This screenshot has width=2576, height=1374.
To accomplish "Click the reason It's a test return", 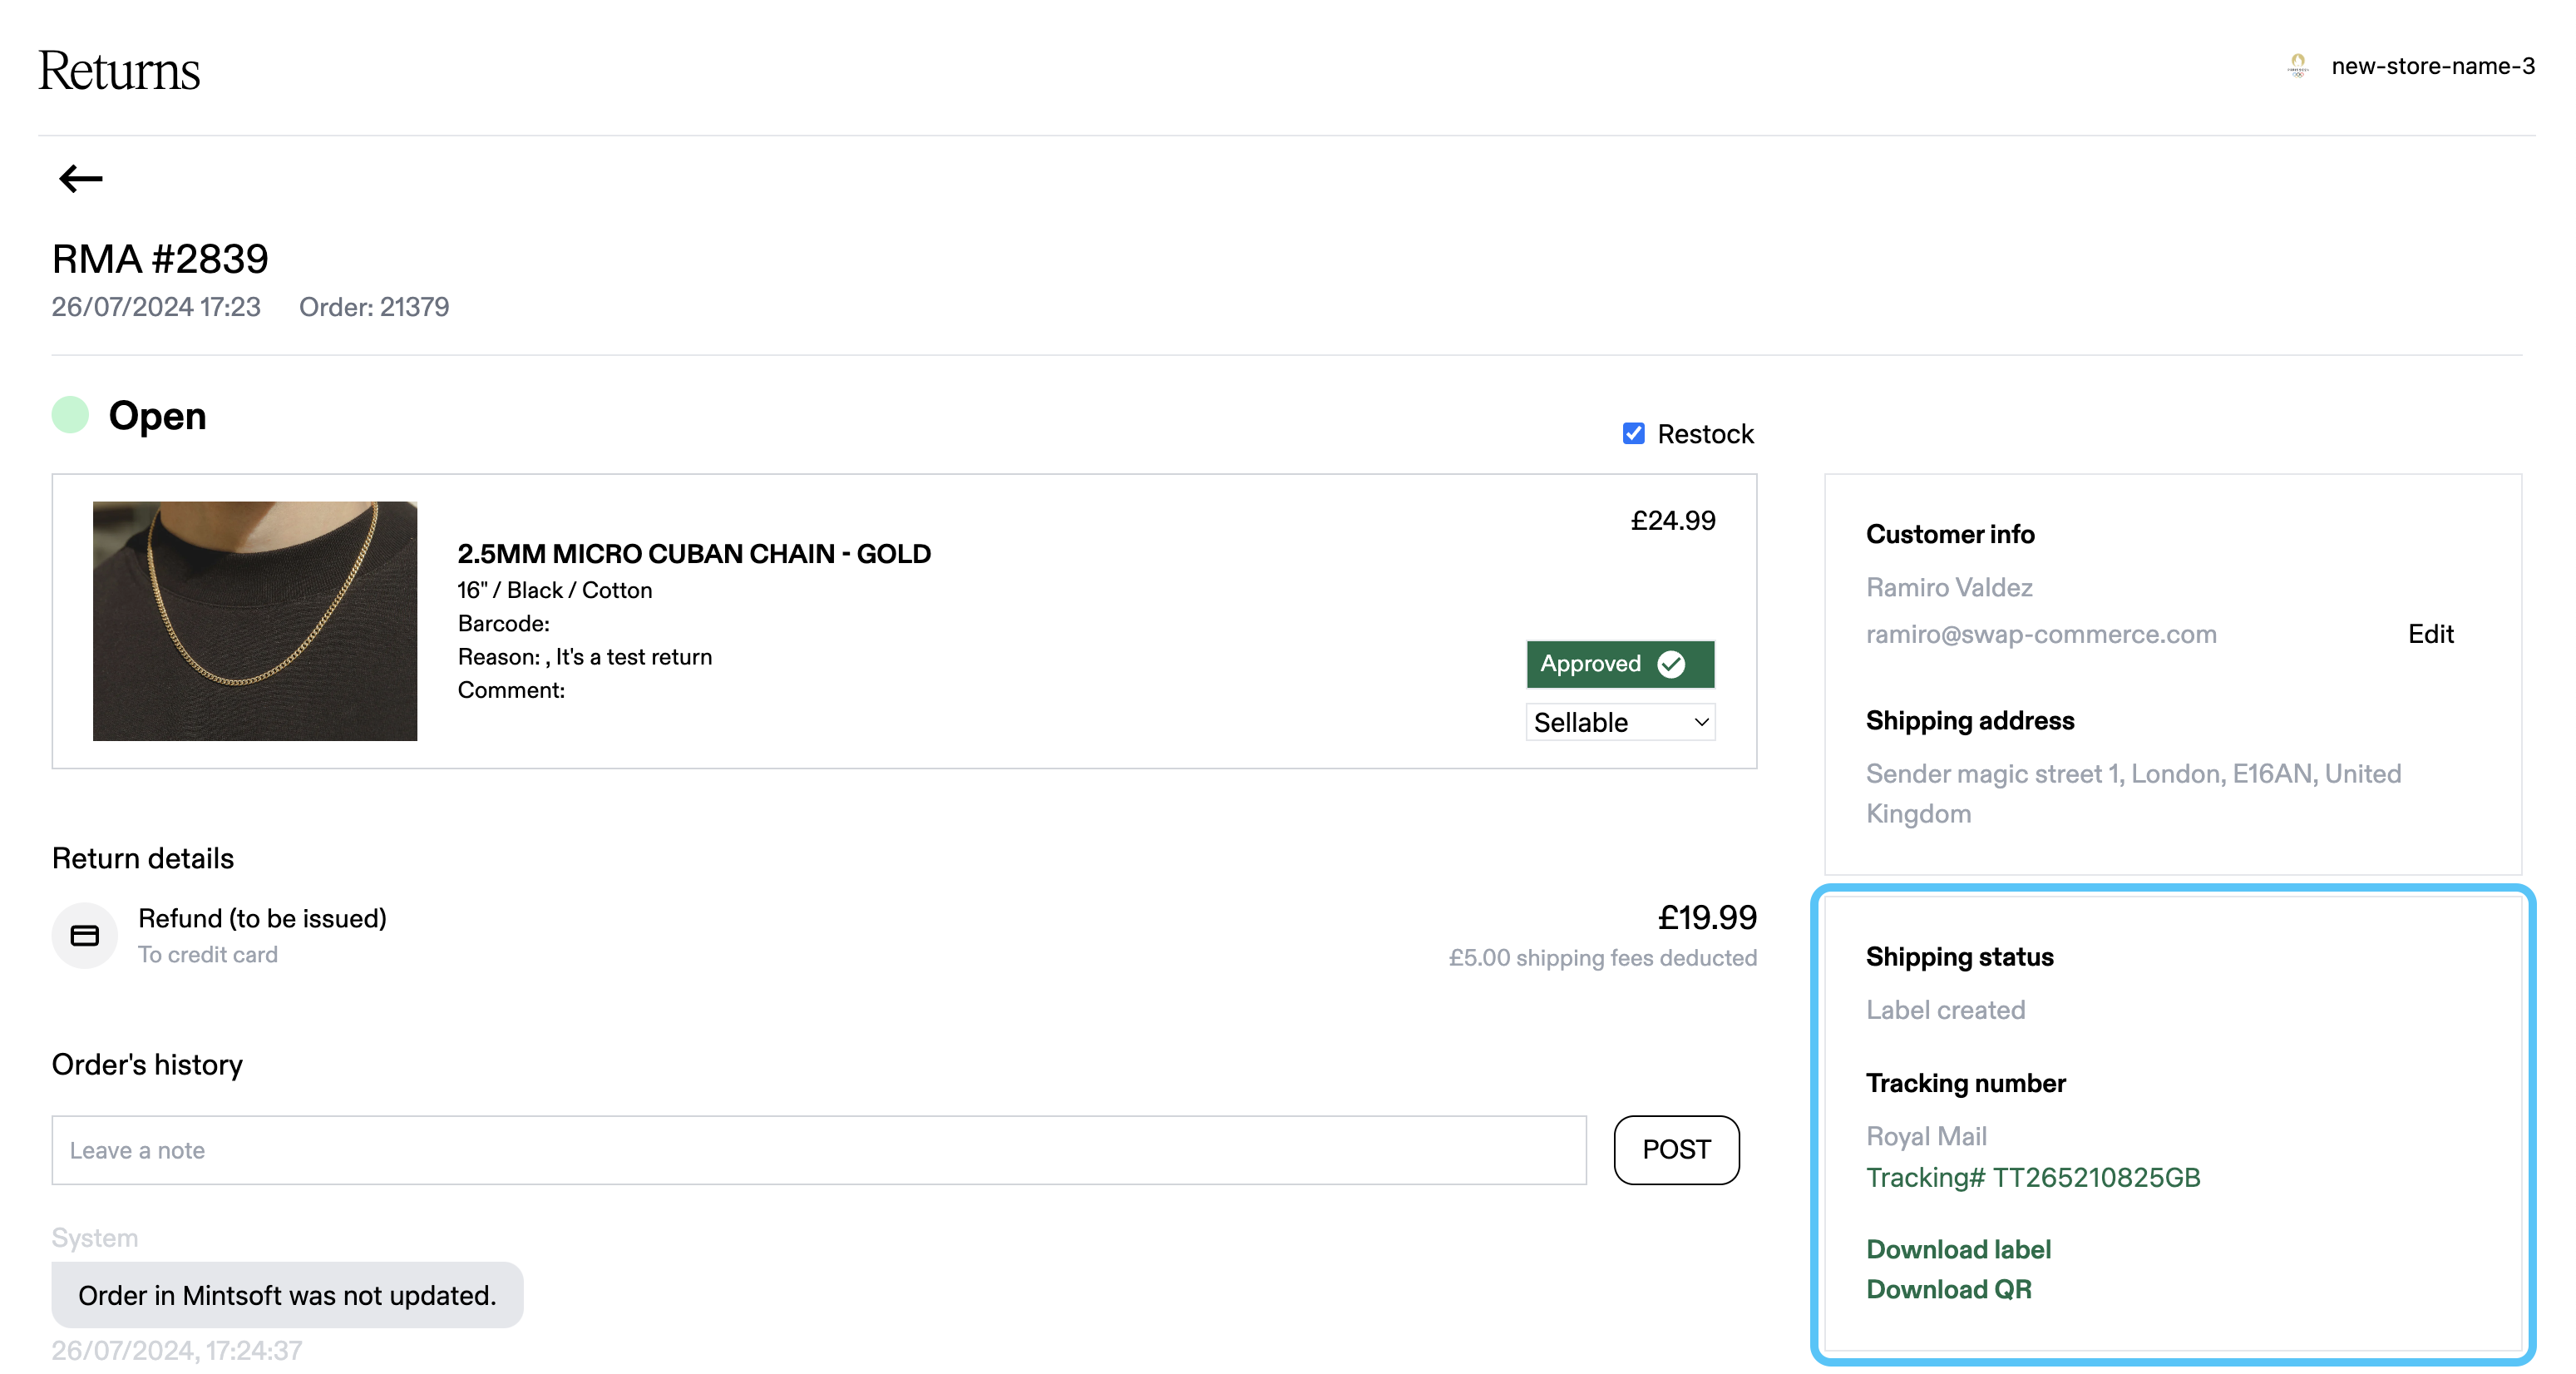I will (634, 657).
